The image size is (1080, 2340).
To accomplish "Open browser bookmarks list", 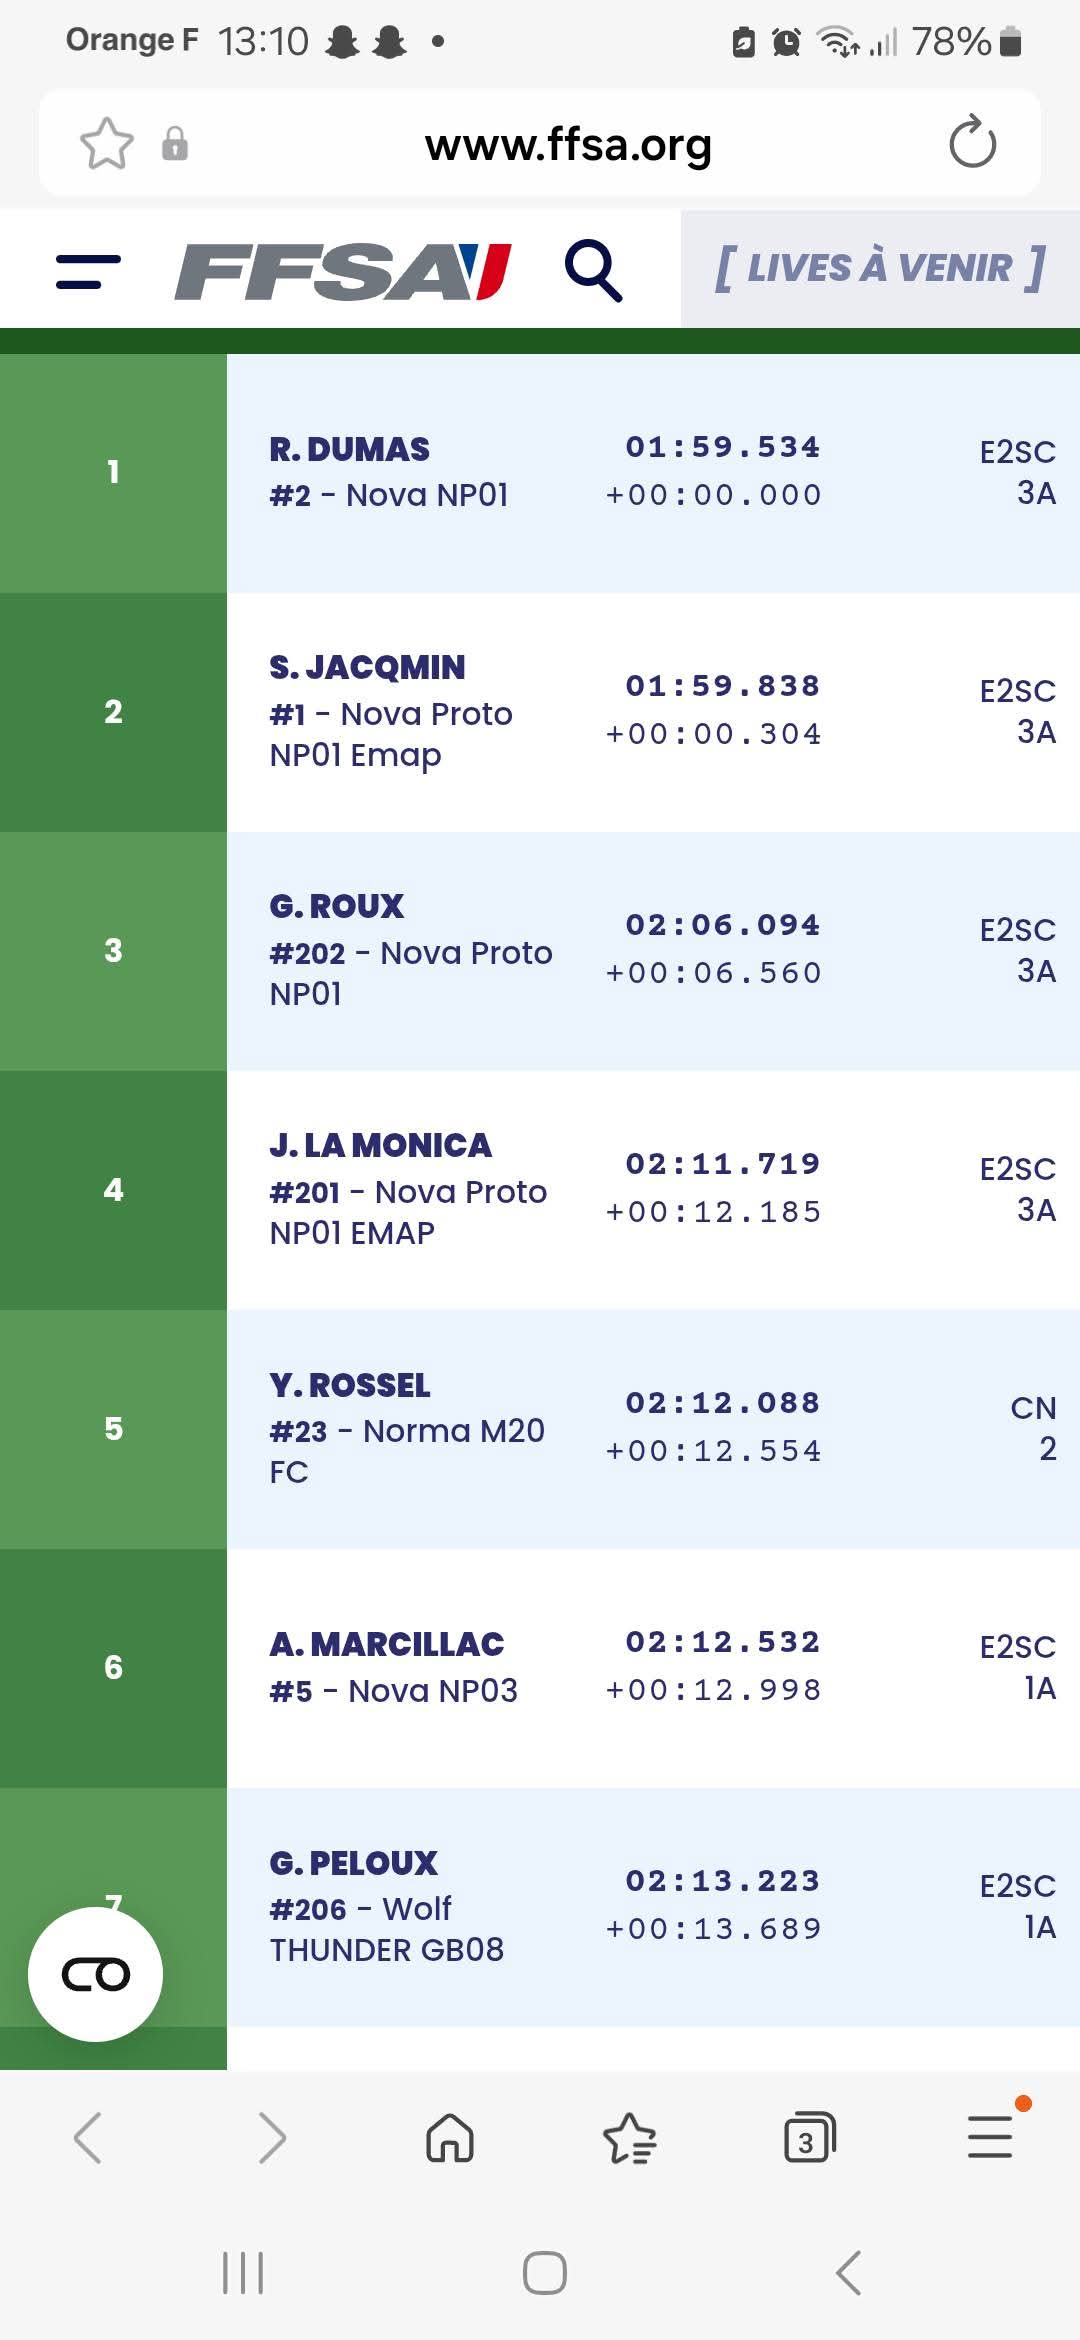I will (629, 2138).
